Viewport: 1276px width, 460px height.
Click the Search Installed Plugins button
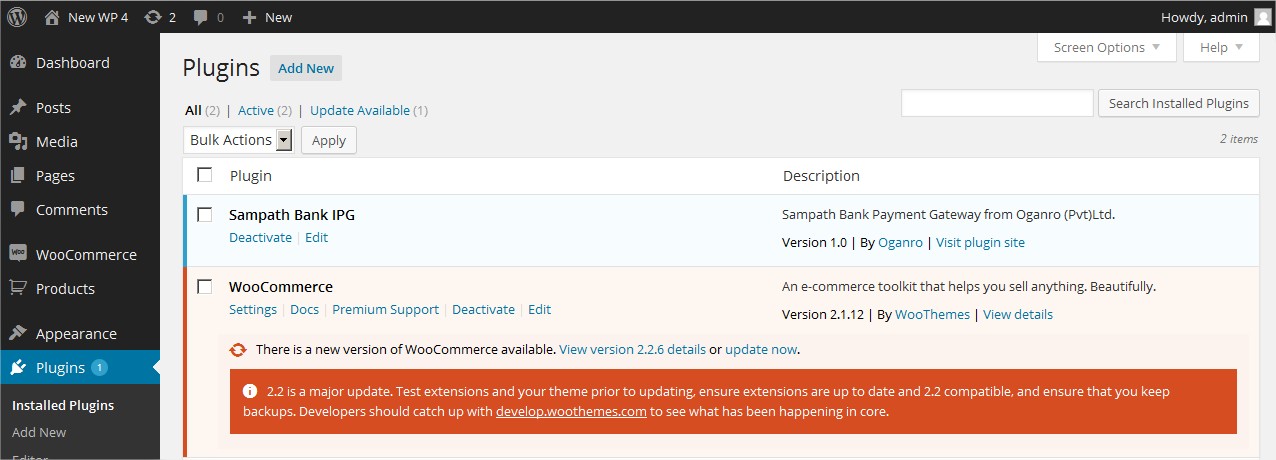(1179, 103)
